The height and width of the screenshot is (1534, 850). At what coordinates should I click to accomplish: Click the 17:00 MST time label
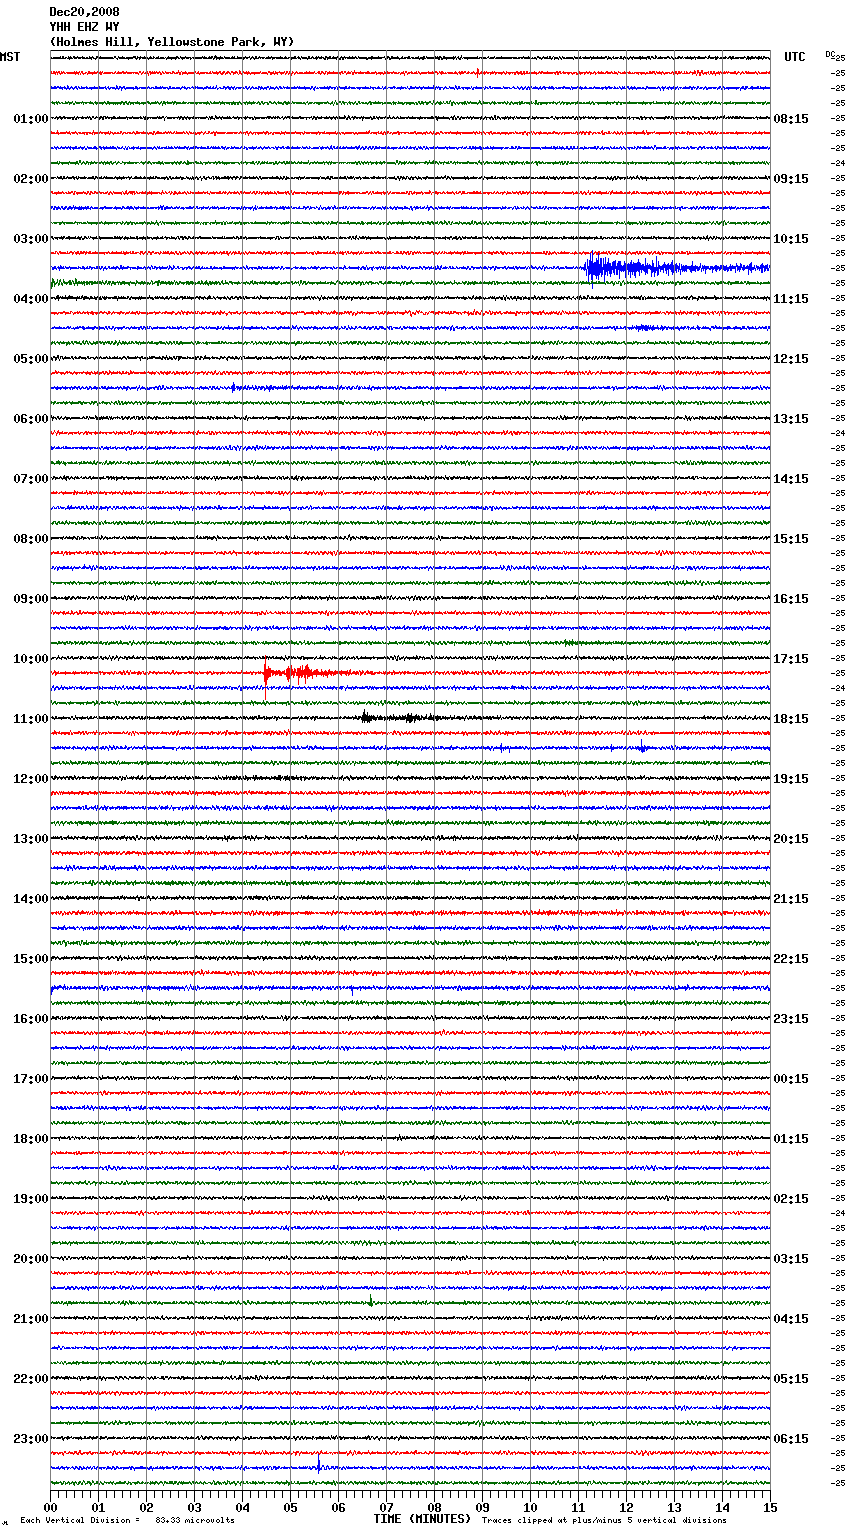click(x=31, y=1079)
